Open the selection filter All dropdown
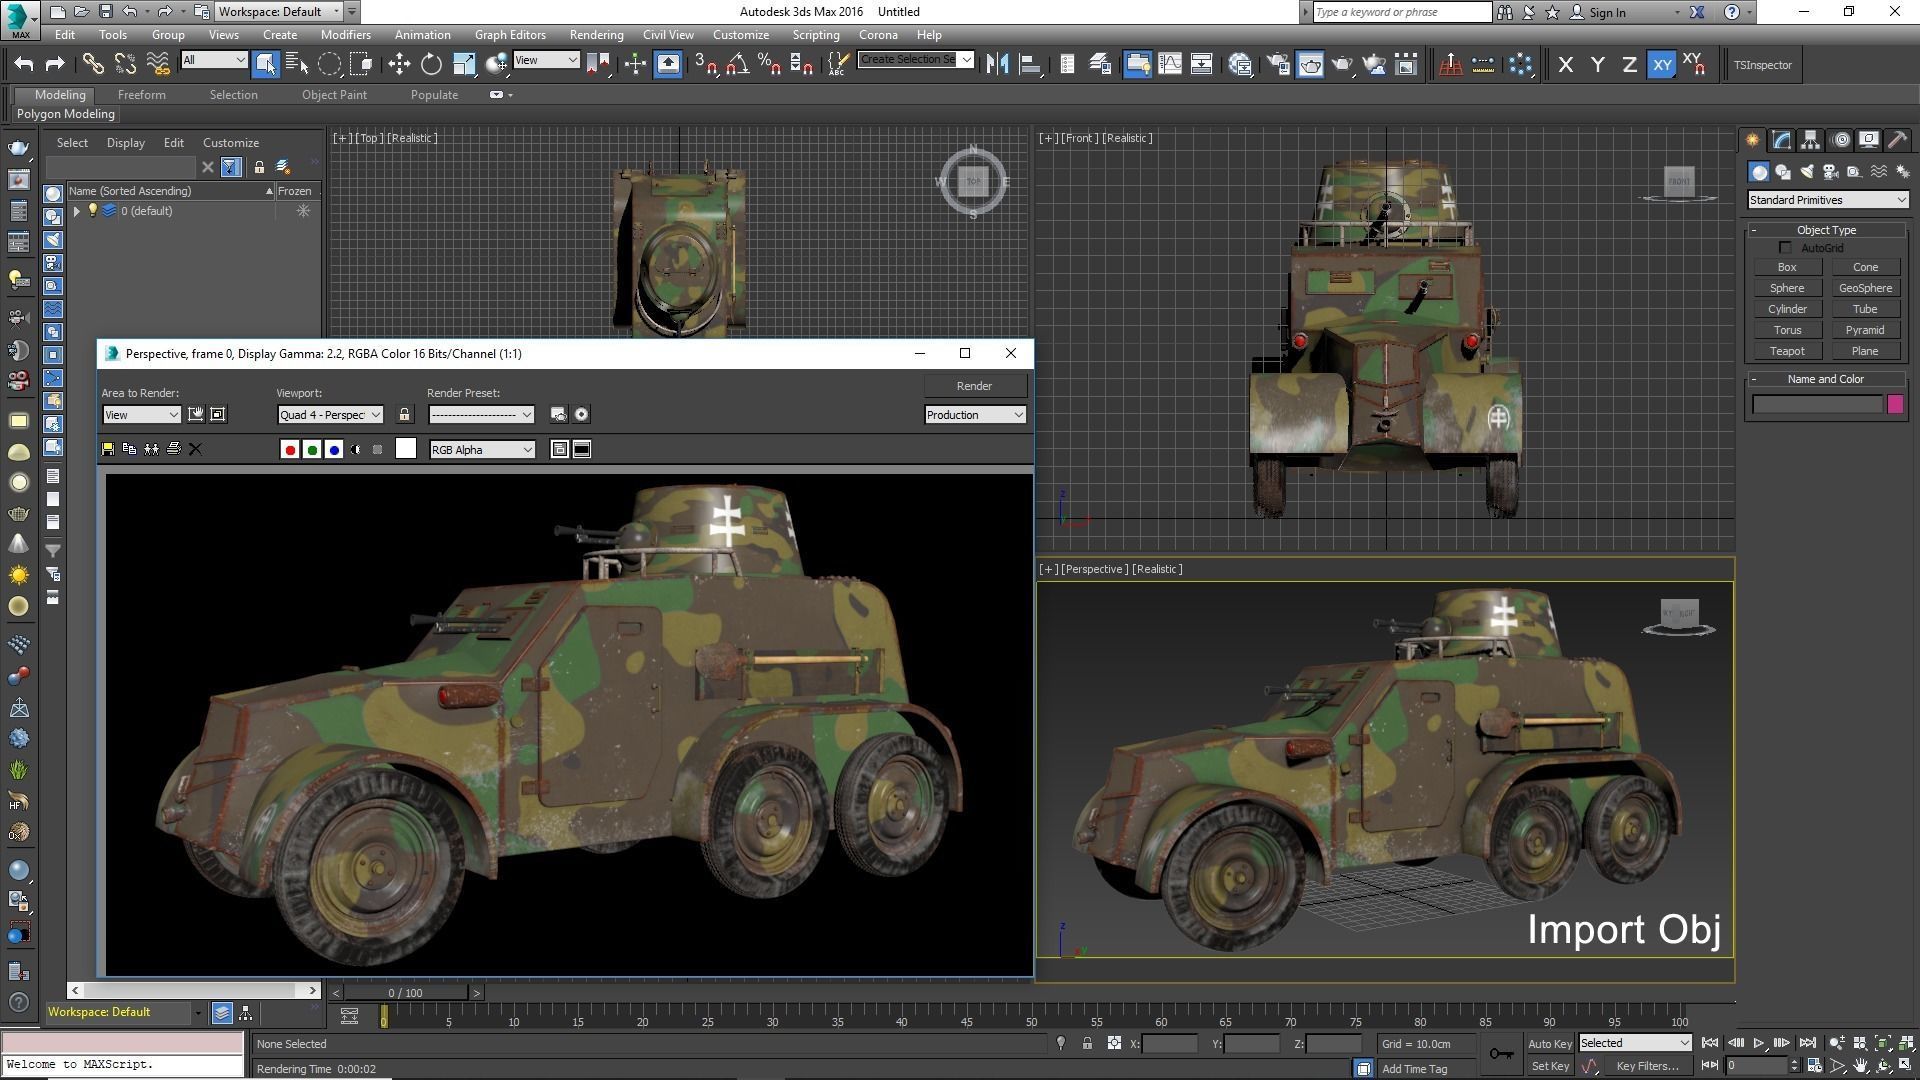The width and height of the screenshot is (1920, 1080). [x=214, y=60]
